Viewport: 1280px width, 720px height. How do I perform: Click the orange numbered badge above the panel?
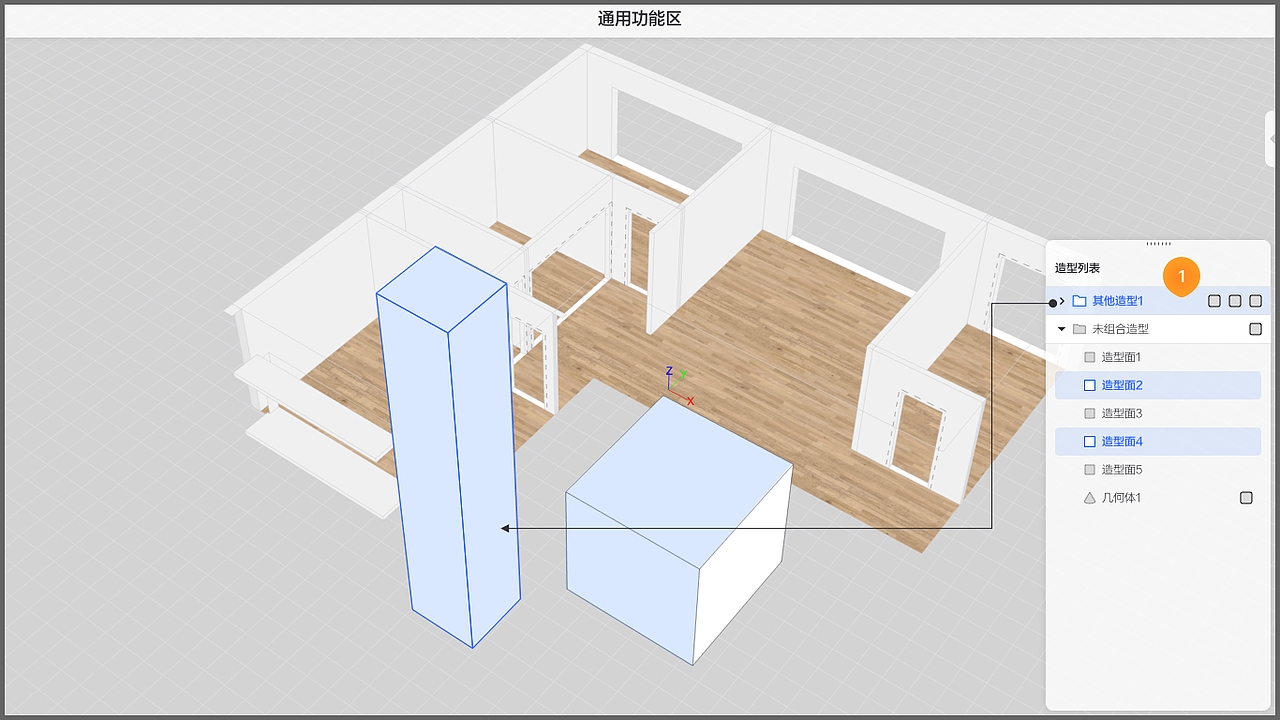[1181, 276]
